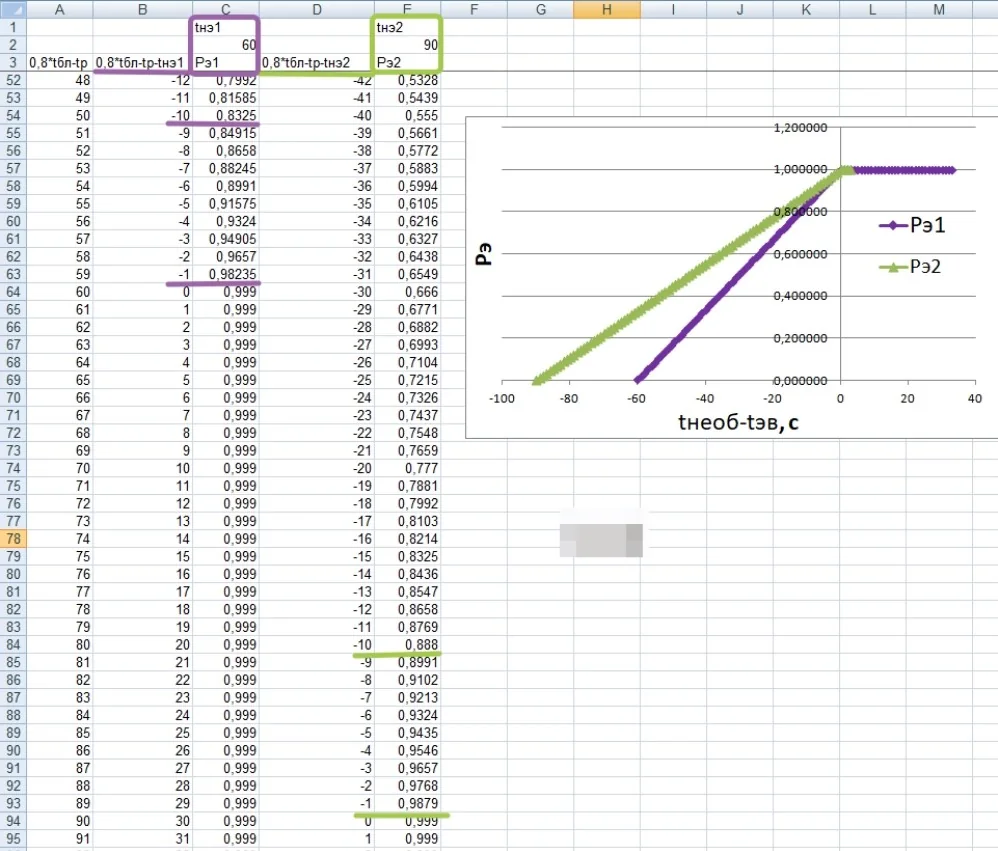The image size is (998, 851).
Task: Select the cell containing 0,888
Action: click(407, 645)
